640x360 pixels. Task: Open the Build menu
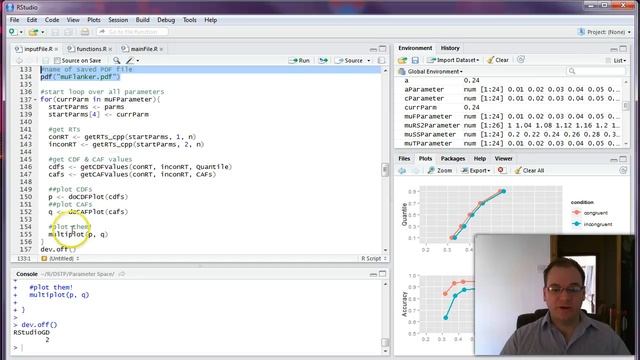[x=142, y=20]
